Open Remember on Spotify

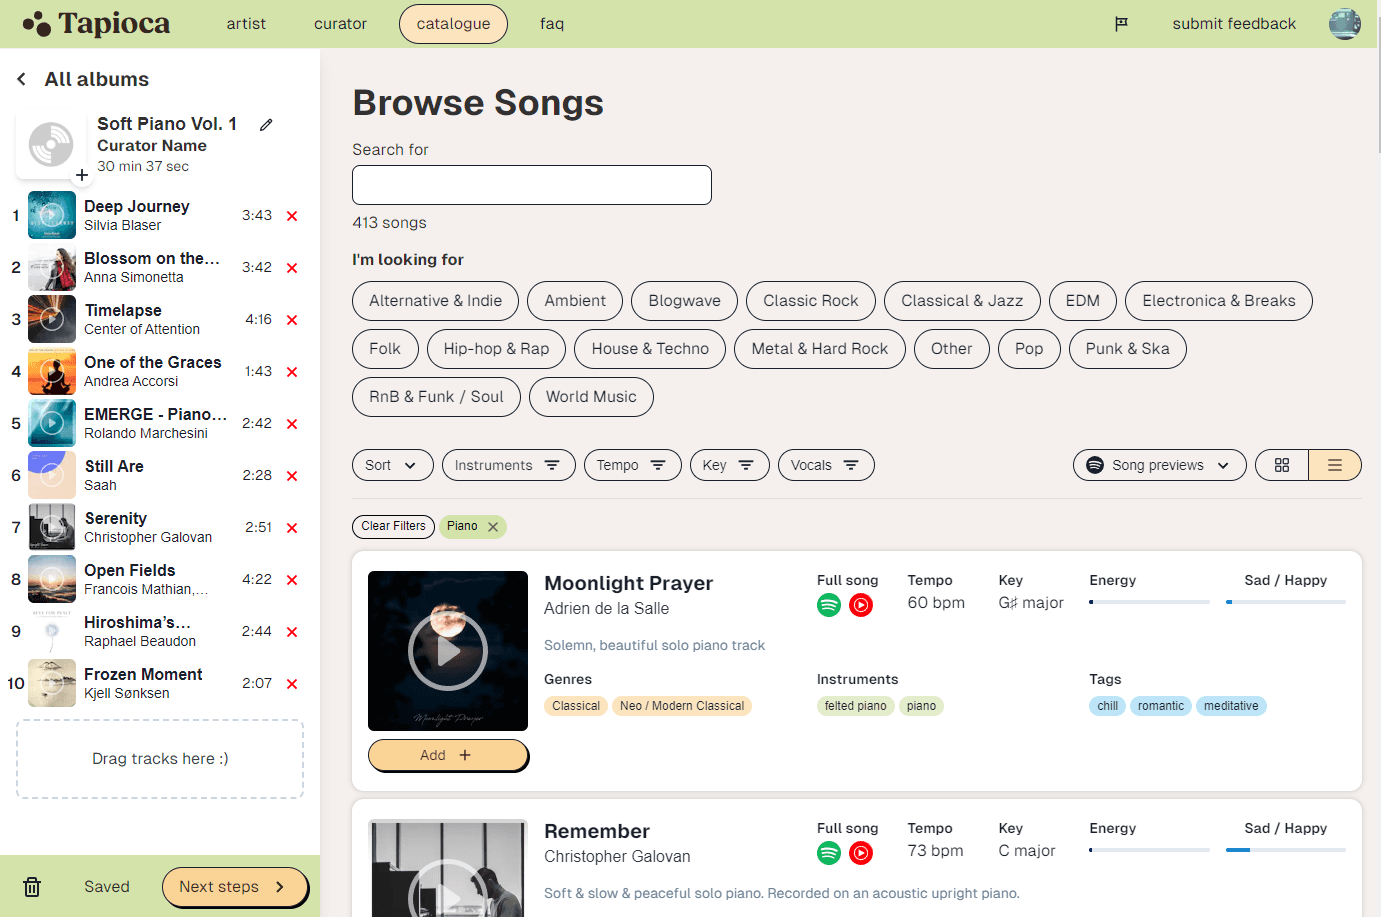tap(829, 853)
